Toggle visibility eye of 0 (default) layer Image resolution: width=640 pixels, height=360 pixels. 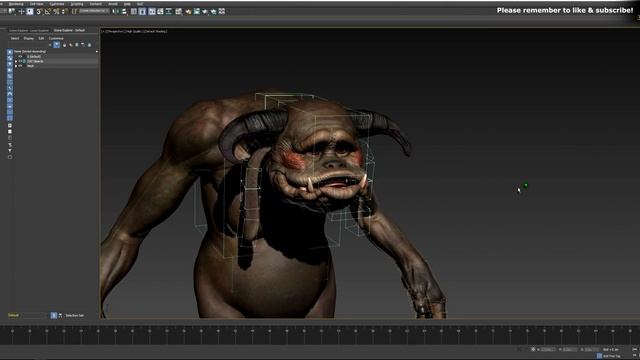pos(20,56)
